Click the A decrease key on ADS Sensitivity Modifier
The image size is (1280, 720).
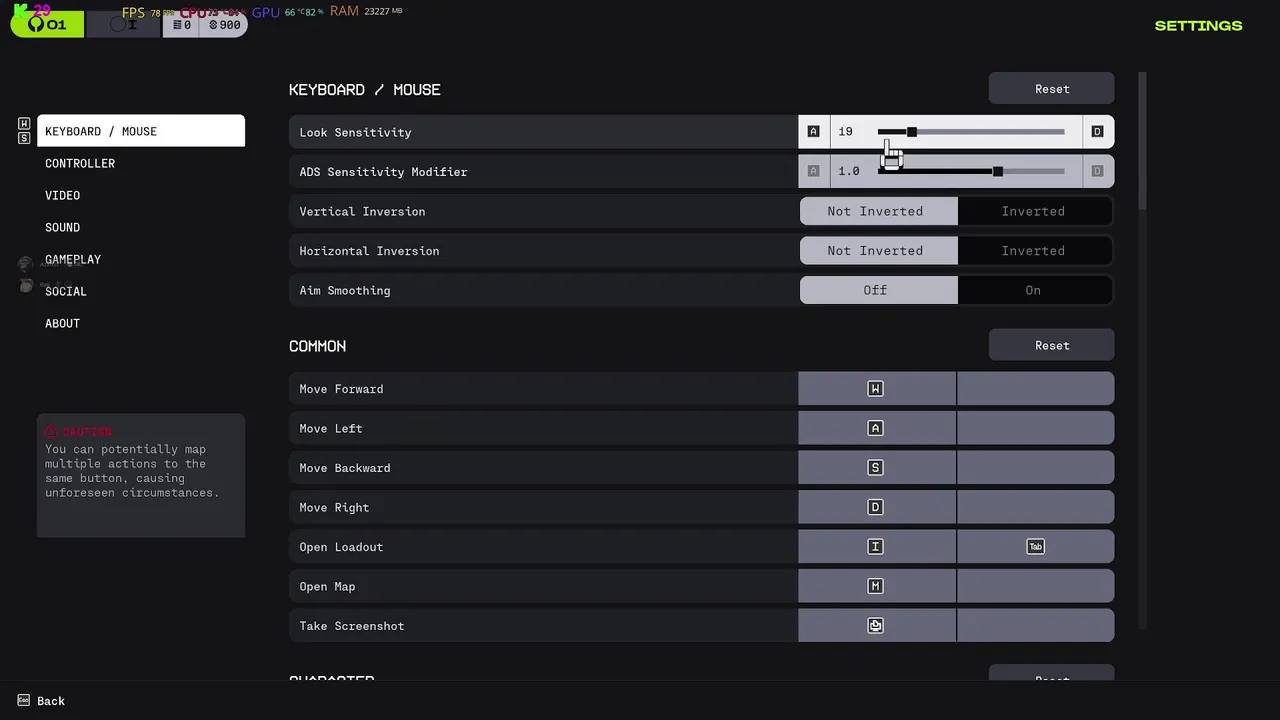[x=813, y=171]
